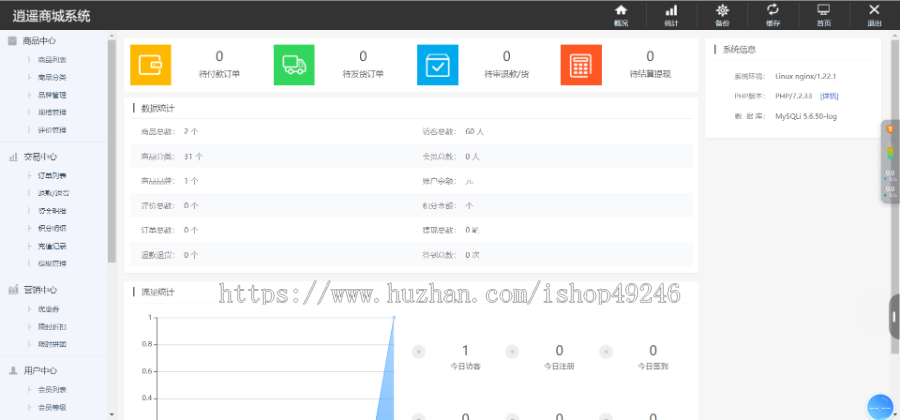
Task: Click the green truck icon for 待发货订单
Action: click(294, 65)
